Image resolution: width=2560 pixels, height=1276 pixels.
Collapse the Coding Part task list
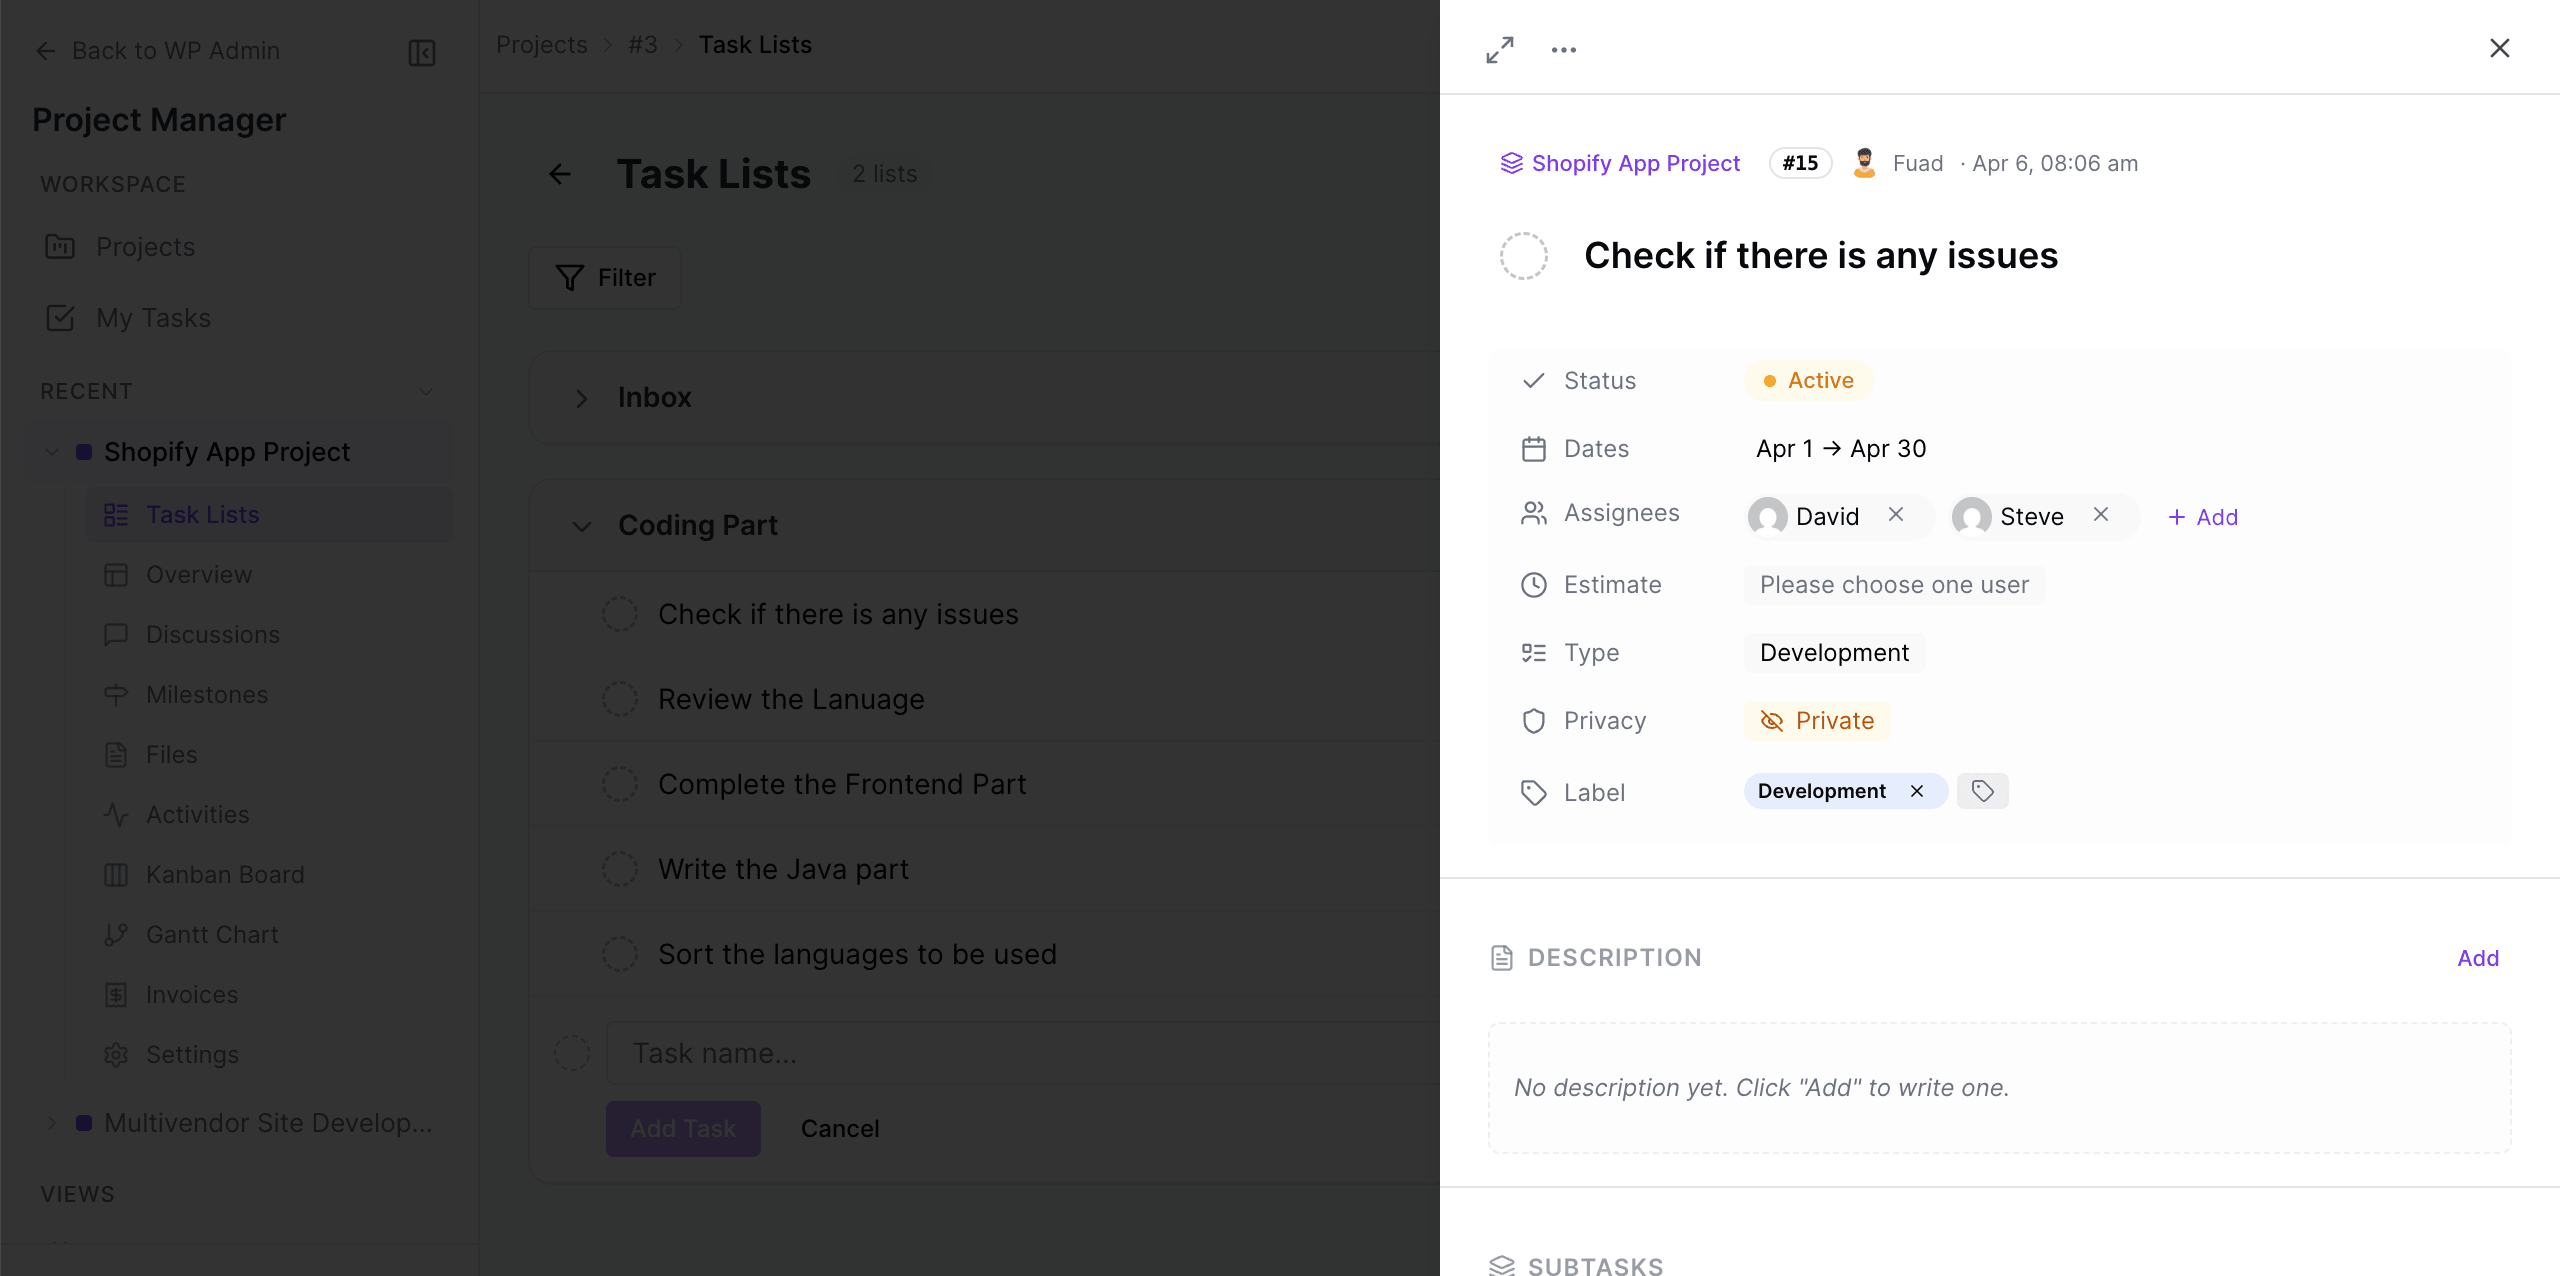point(581,526)
